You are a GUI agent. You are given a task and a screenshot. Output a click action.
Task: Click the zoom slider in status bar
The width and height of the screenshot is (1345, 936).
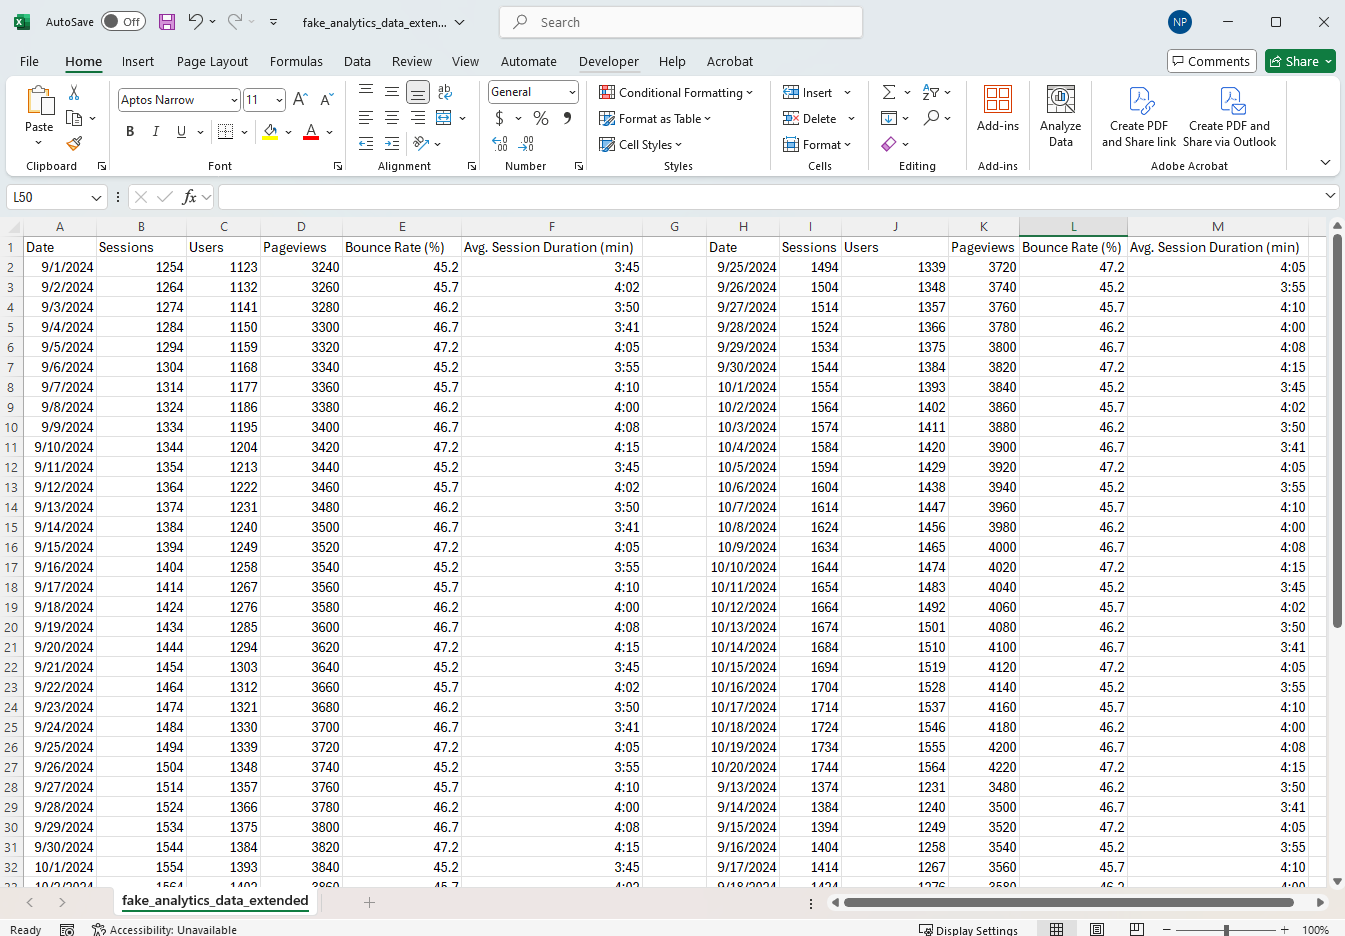[1226, 930]
